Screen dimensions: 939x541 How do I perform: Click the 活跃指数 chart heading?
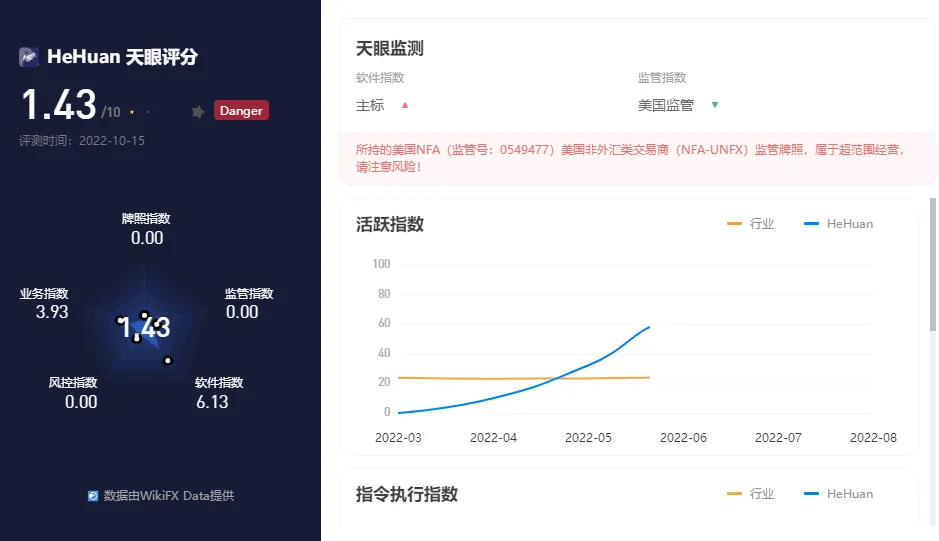click(390, 224)
